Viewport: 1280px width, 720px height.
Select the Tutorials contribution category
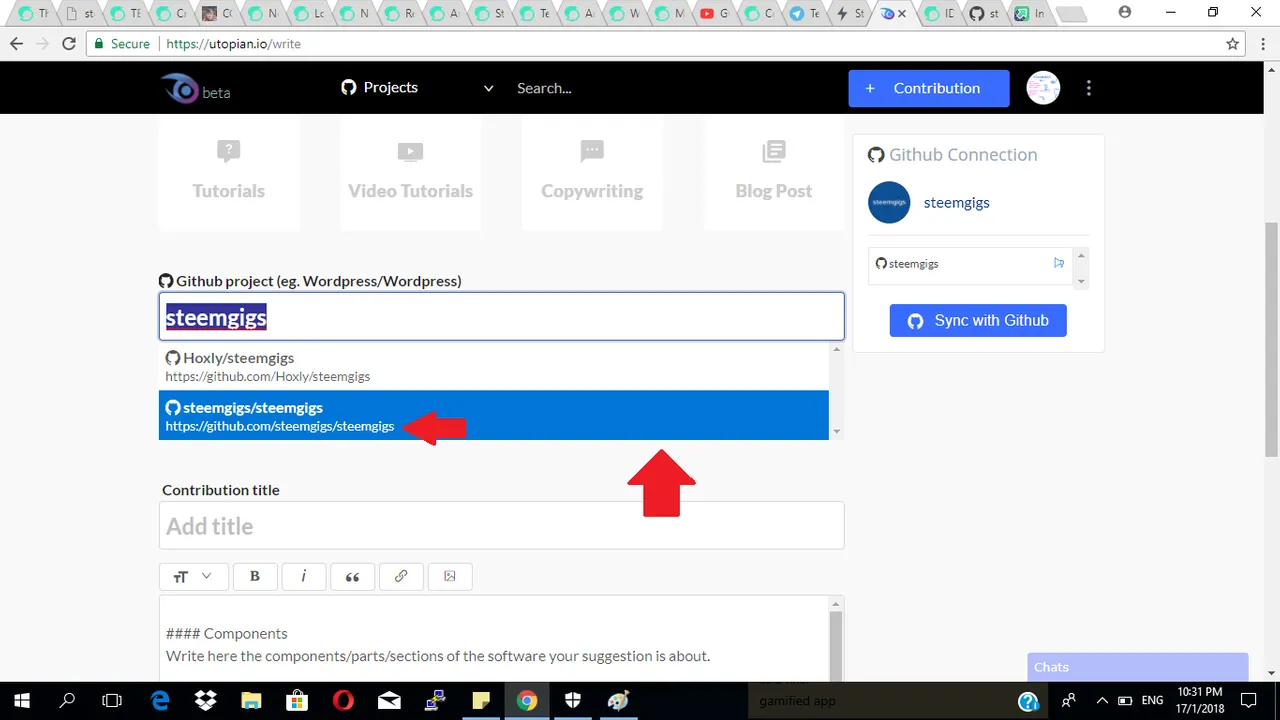[229, 172]
